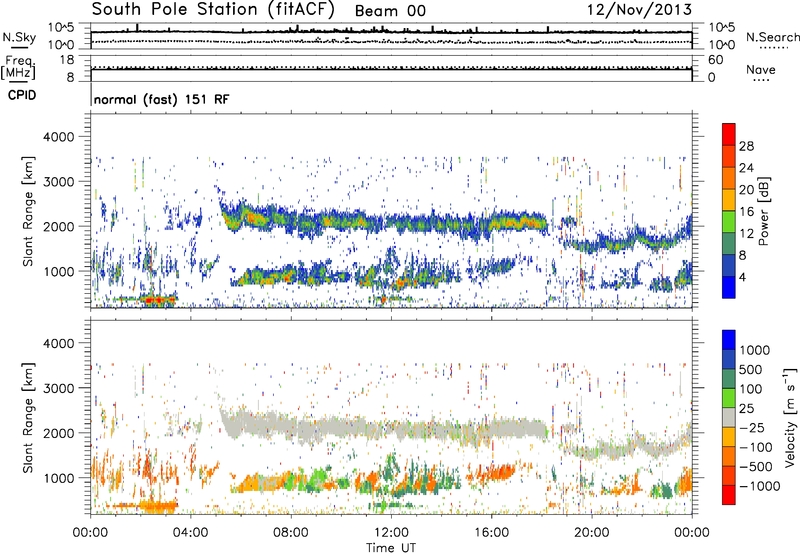
Task: Click the '16:00' time axis tick label
Action: pos(491,533)
